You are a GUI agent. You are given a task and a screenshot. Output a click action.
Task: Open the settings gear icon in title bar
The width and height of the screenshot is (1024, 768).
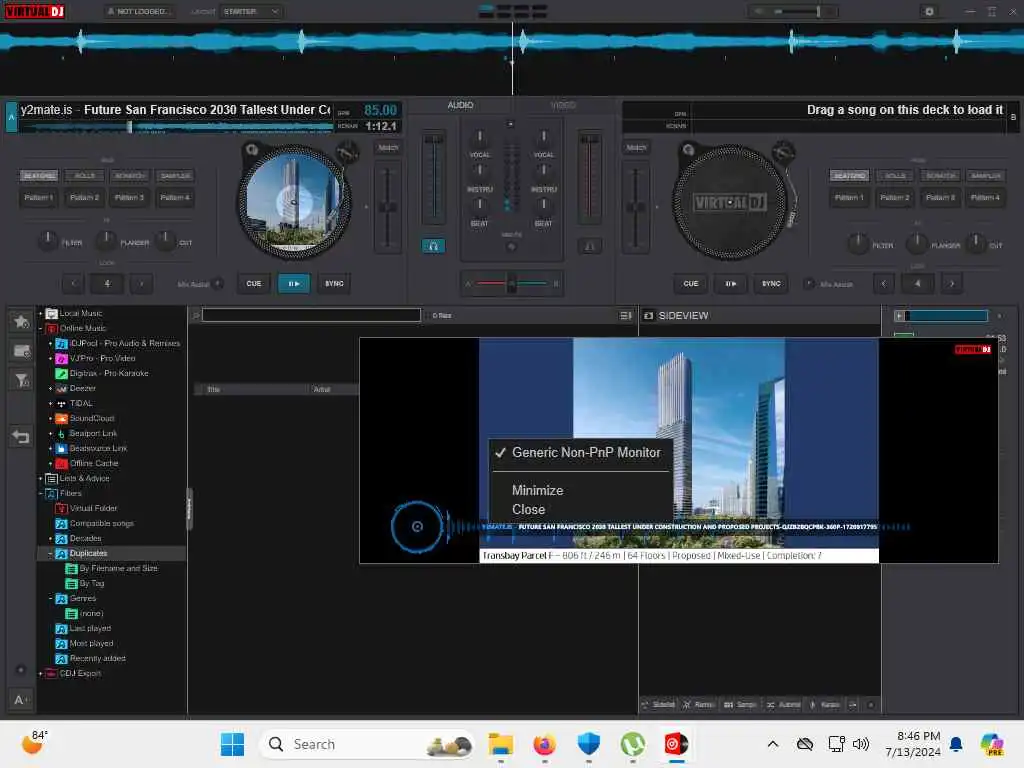pos(929,11)
